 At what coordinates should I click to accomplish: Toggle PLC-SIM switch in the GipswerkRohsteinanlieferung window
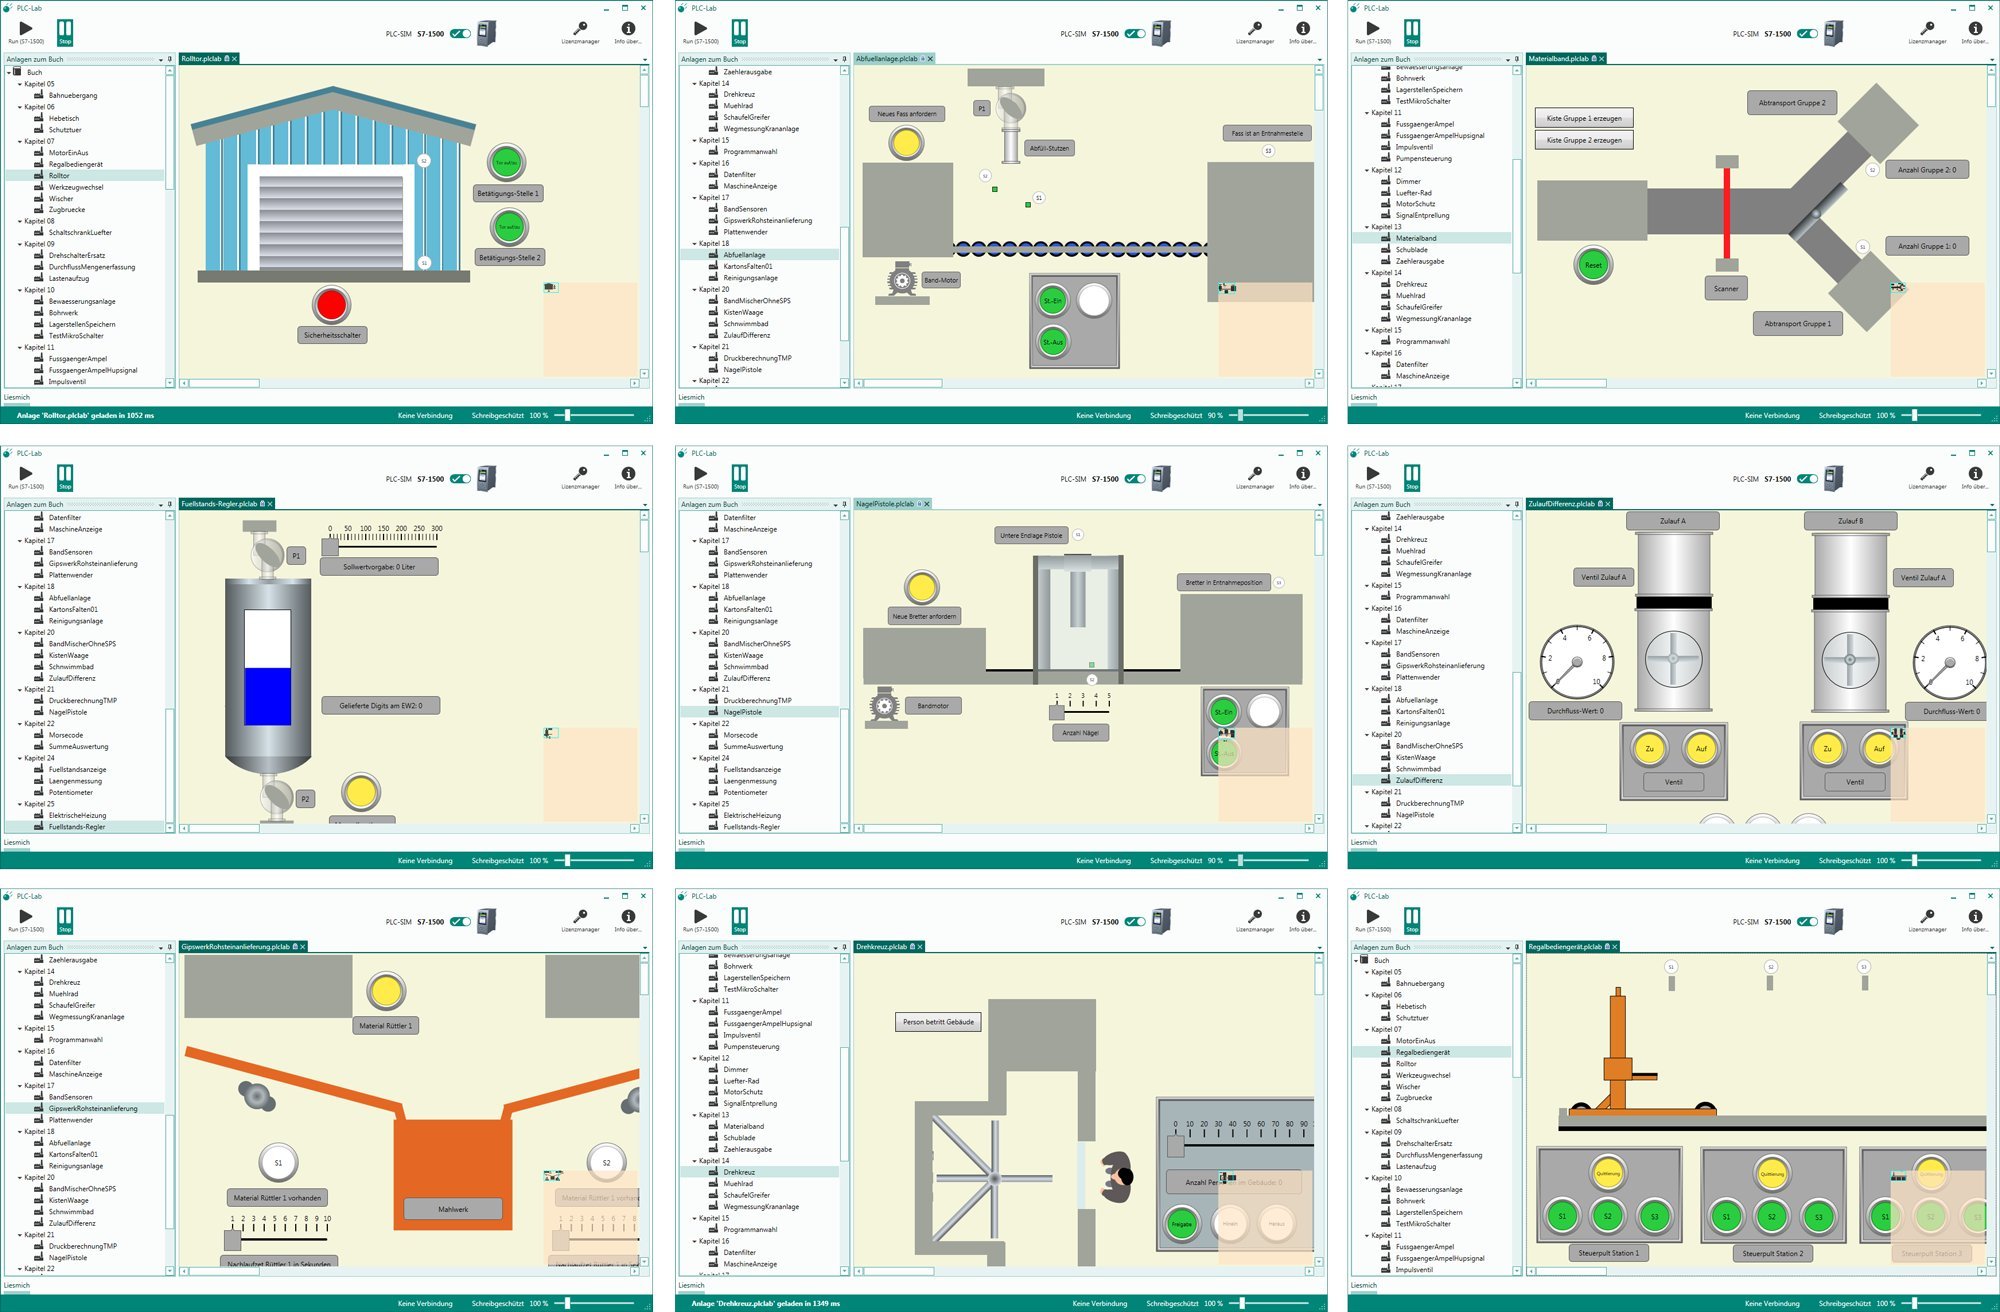460,922
